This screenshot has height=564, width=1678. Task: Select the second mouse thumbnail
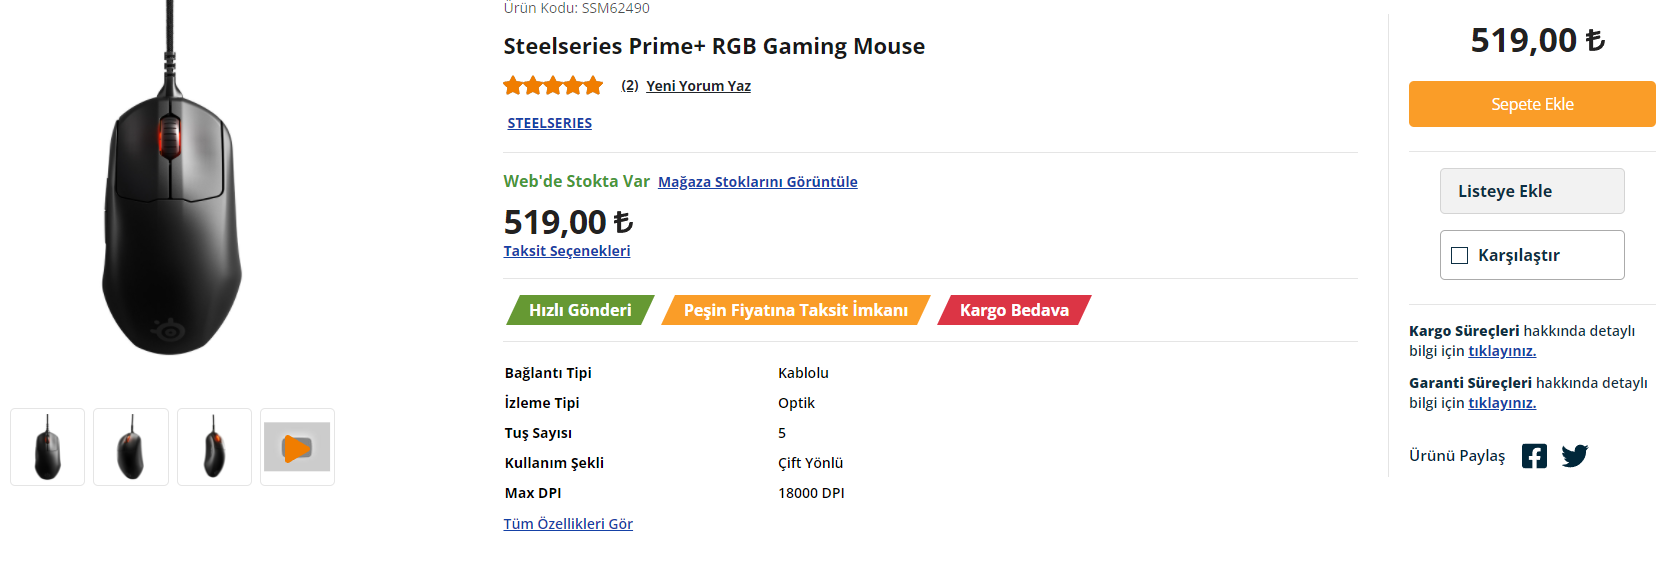(131, 447)
